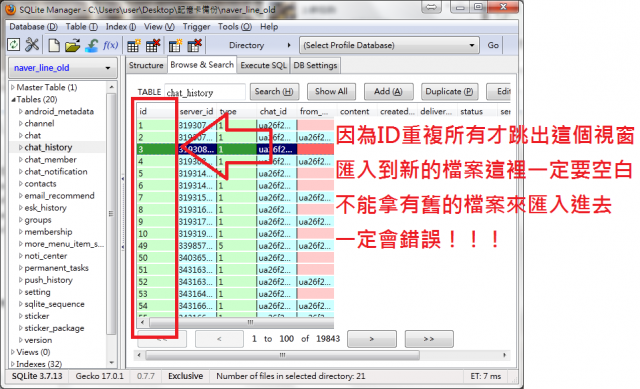Open the Connect Database folder icon
This screenshot has width=640, height=389.
[73, 45]
